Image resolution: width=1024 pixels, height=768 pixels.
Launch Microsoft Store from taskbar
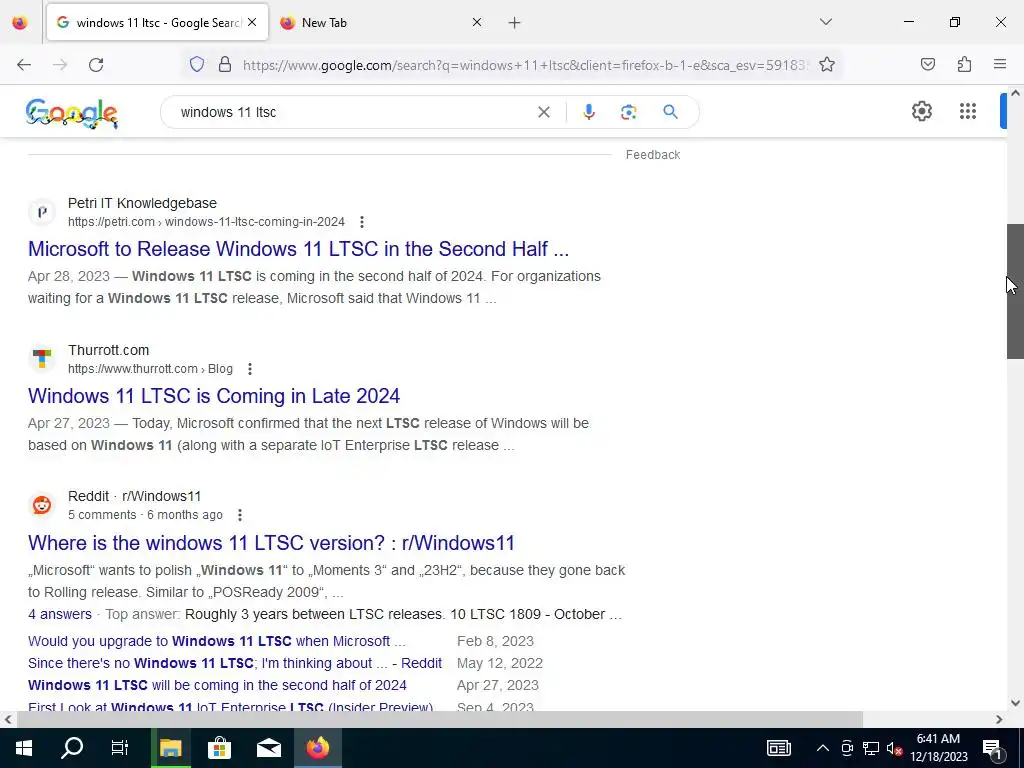[219, 748]
